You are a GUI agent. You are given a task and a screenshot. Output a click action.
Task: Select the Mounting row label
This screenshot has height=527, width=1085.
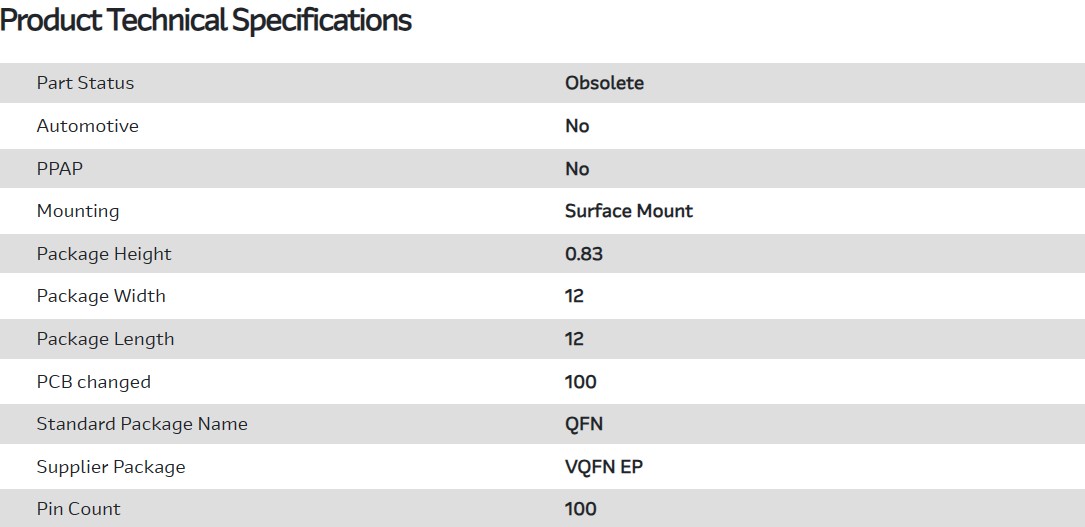click(78, 211)
